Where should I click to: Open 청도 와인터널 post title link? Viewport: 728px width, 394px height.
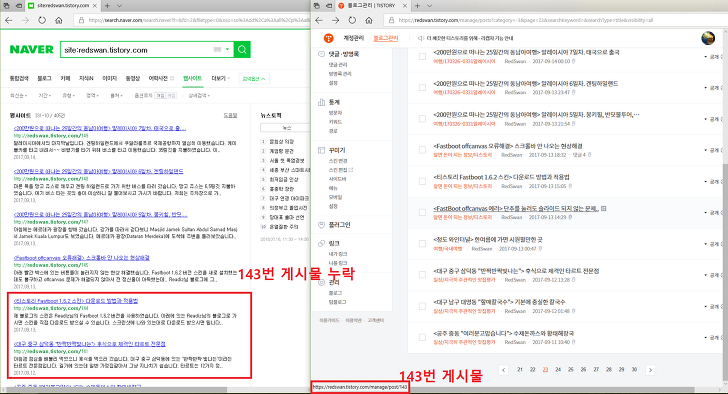coord(488,240)
